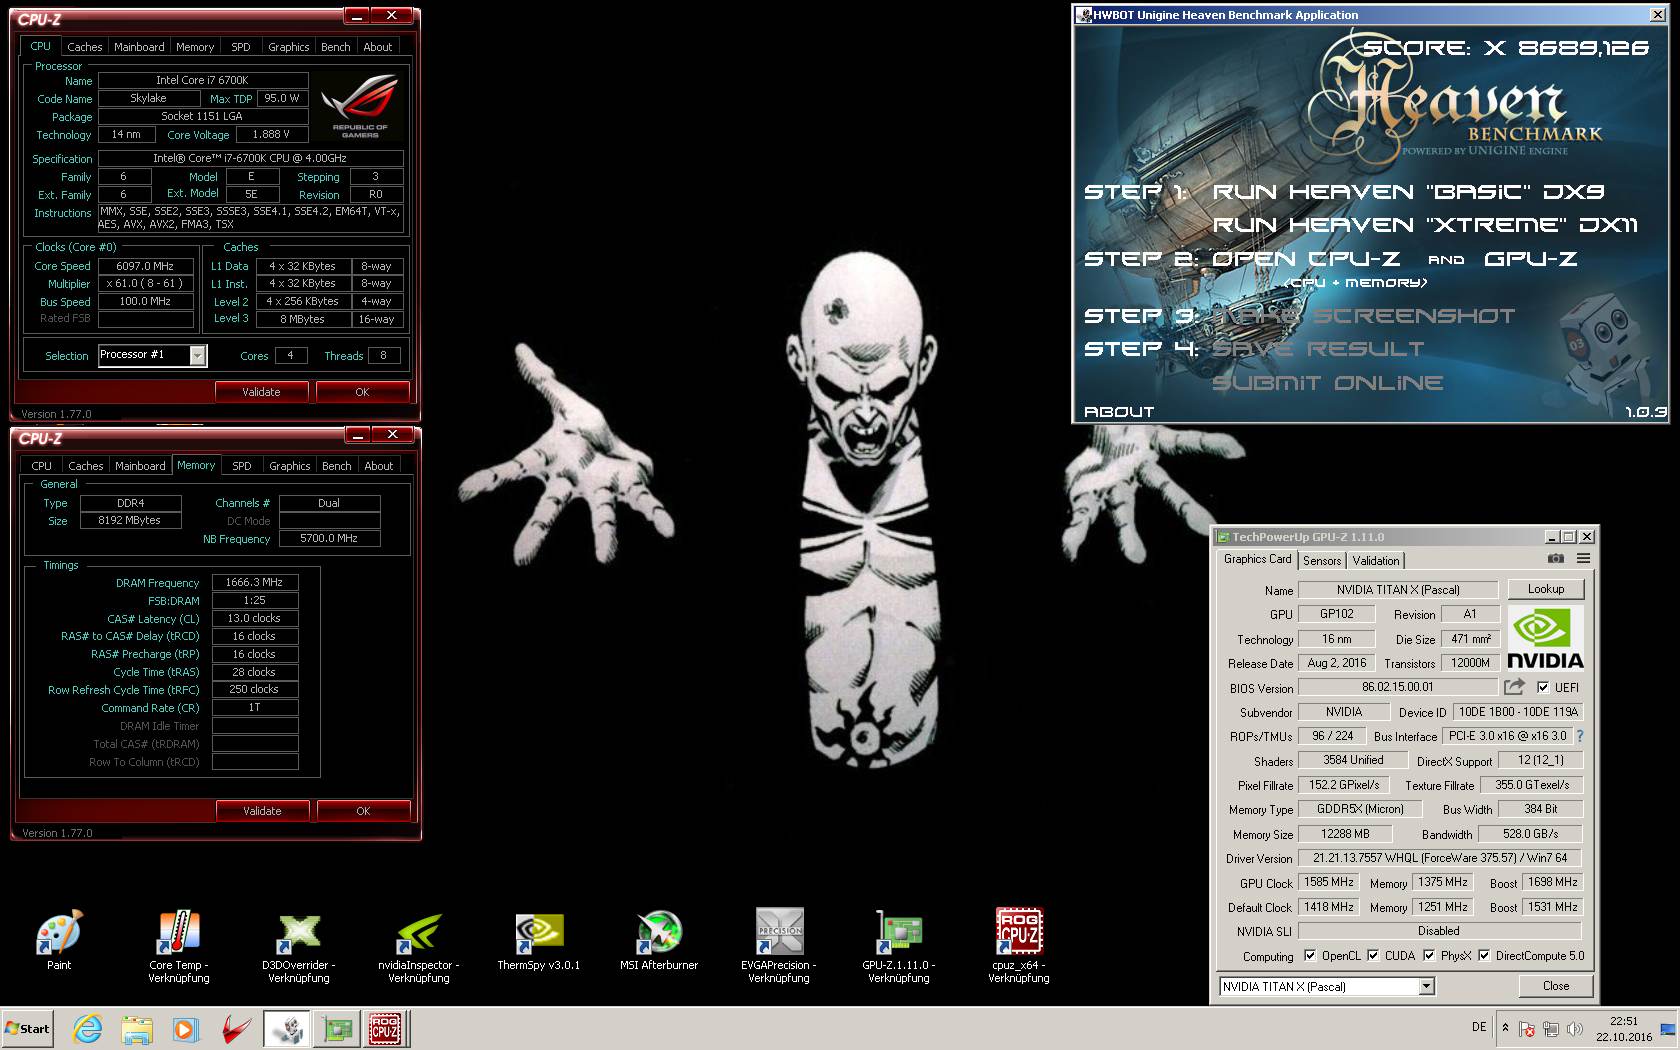Viewport: 1680px width, 1050px height.
Task: Click the red security flag tray icon
Action: [x=1527, y=1029]
